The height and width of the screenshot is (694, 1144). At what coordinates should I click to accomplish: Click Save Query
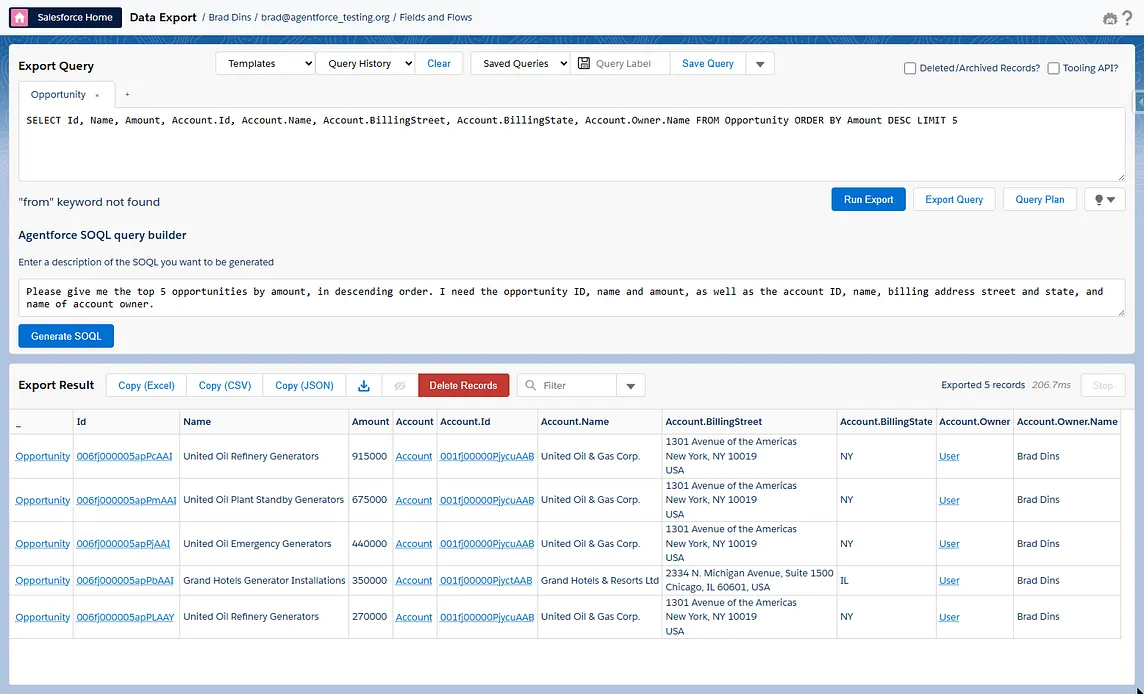pyautogui.click(x=708, y=63)
